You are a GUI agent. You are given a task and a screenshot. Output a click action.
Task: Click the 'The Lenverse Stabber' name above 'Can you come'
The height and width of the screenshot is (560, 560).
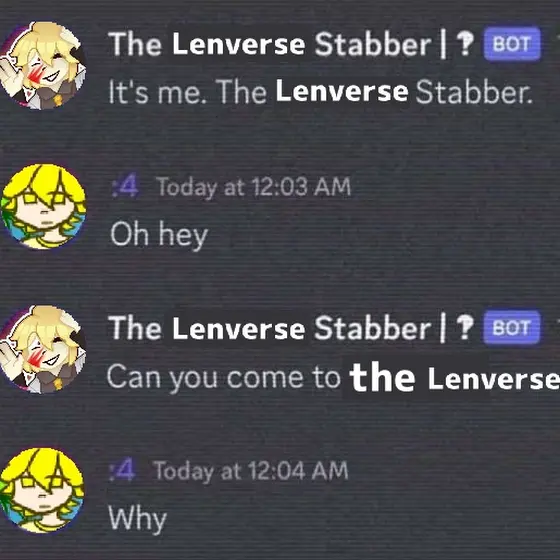270,328
